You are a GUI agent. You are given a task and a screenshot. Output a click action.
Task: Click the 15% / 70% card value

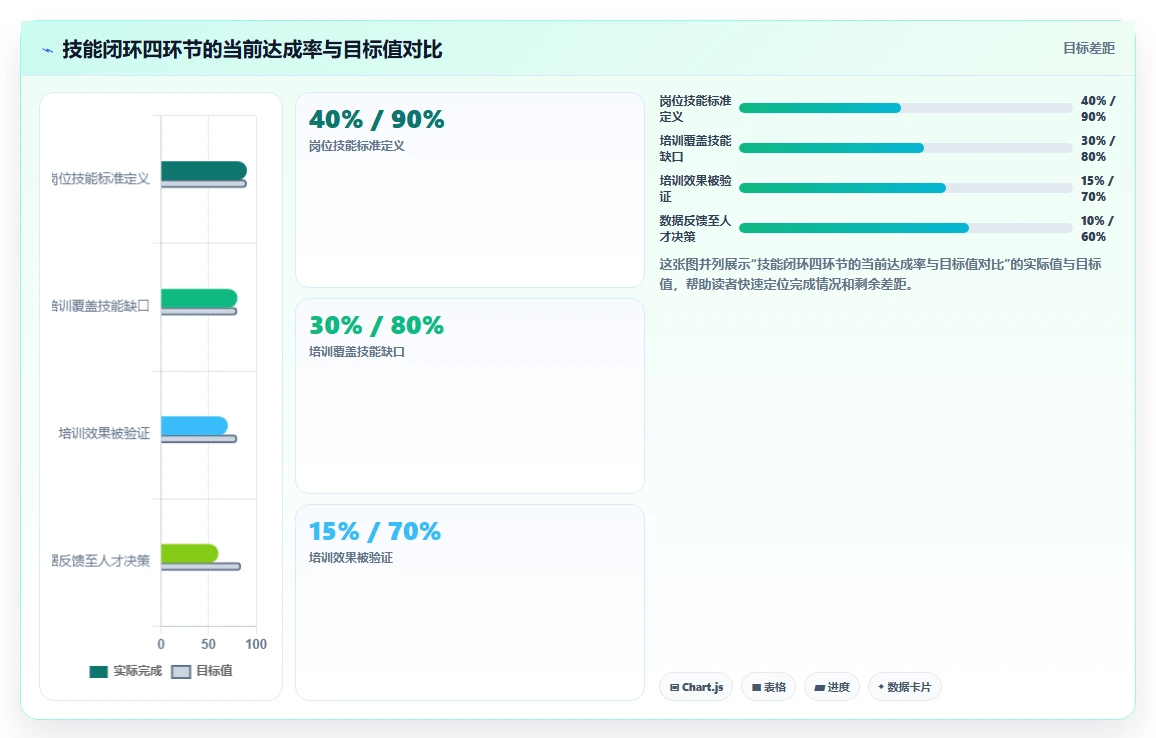point(375,531)
